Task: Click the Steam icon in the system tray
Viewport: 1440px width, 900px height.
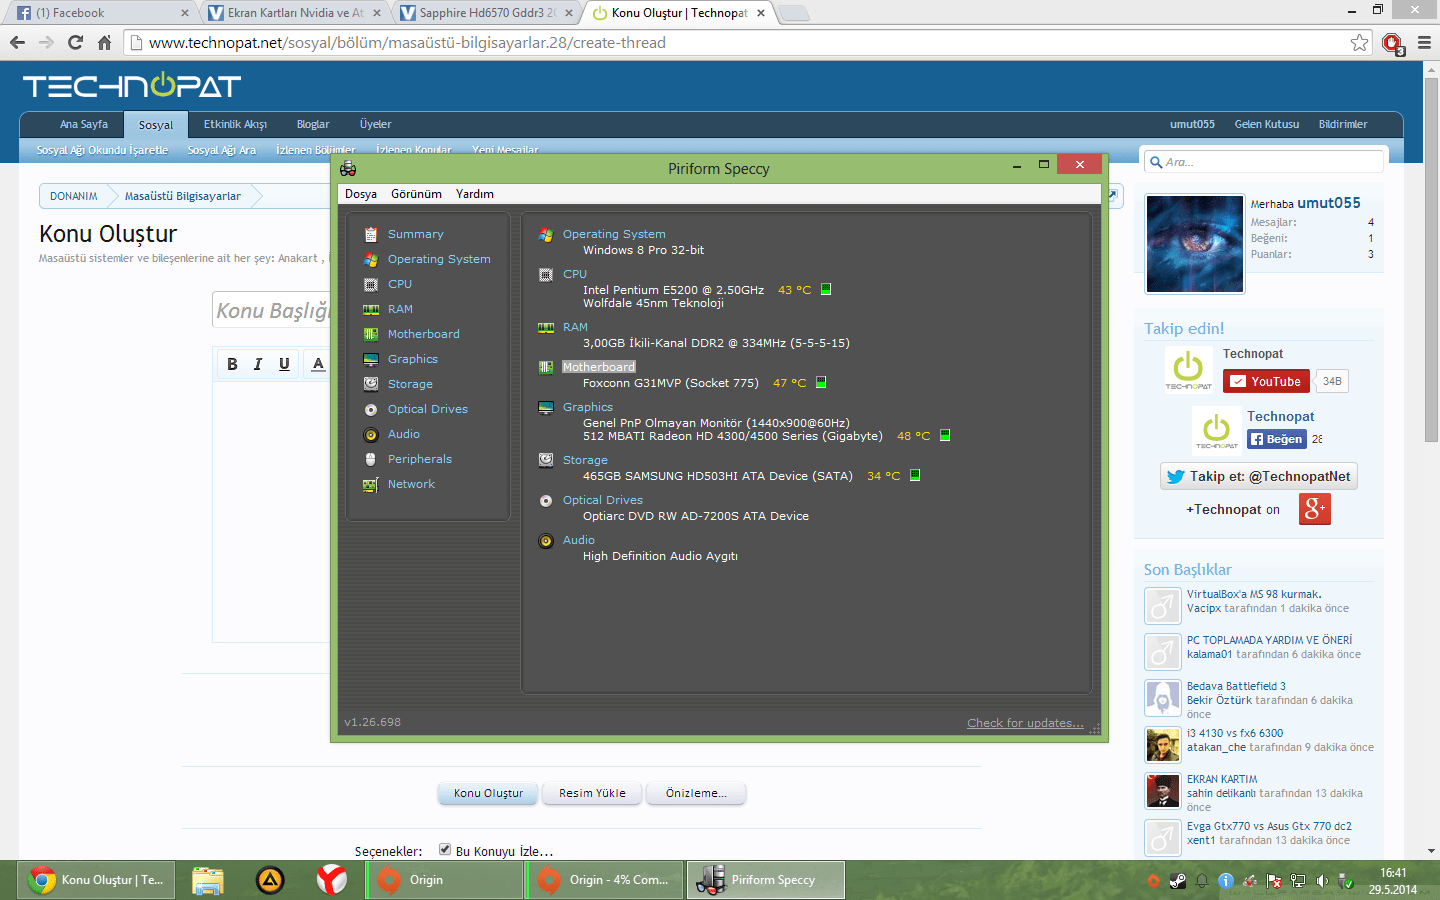Action: [x=1177, y=881]
